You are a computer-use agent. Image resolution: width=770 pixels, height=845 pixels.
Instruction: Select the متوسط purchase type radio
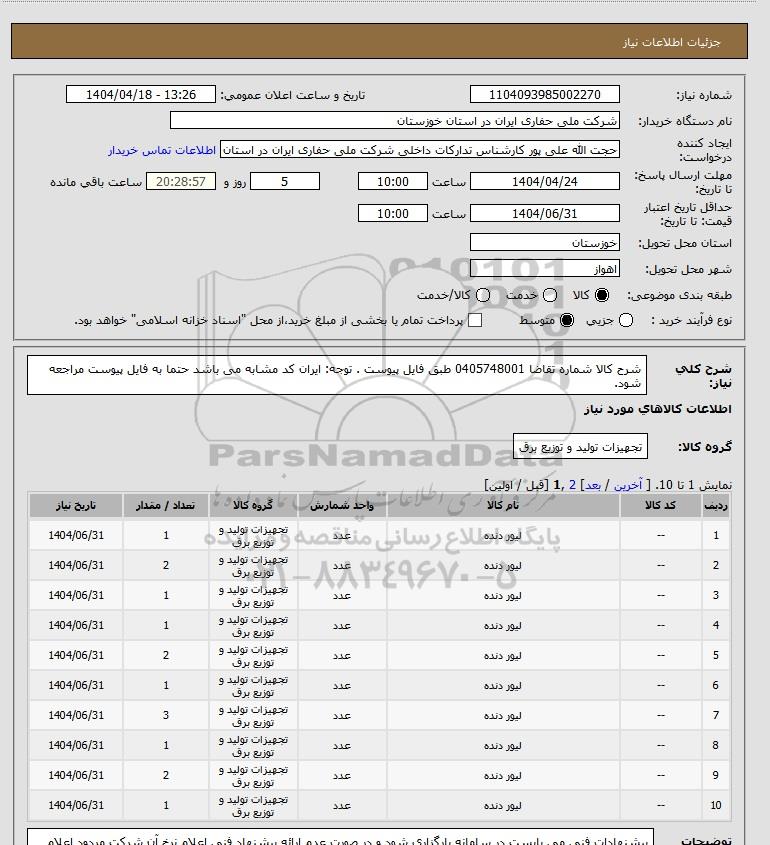pyautogui.click(x=567, y=321)
